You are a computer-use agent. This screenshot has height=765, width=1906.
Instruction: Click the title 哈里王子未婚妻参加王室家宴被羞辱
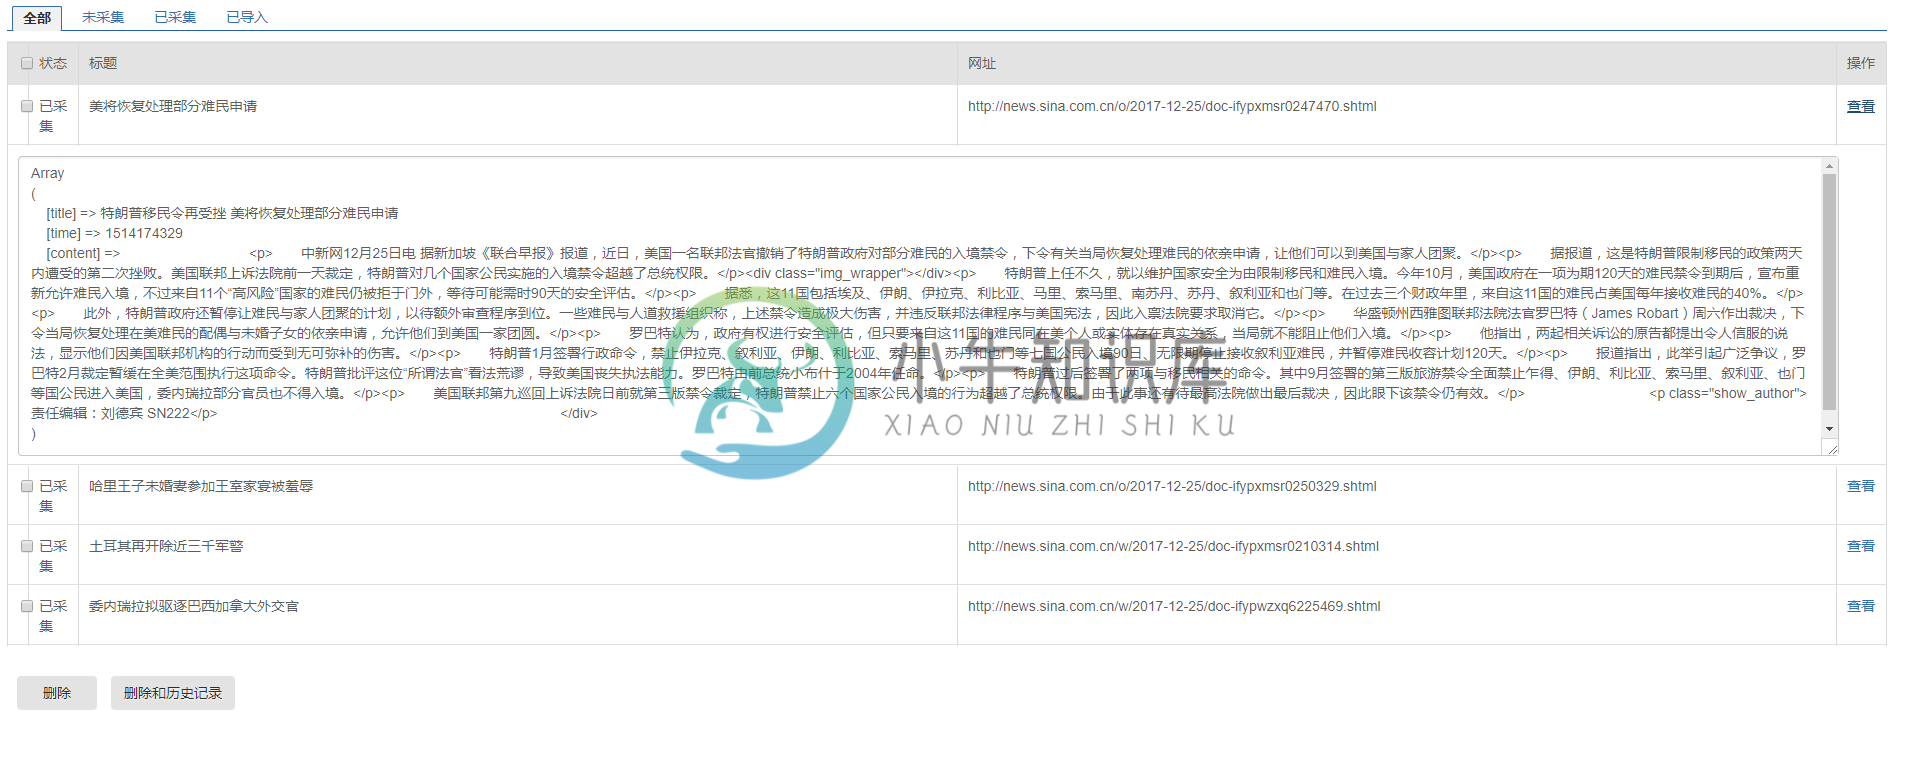(201, 486)
